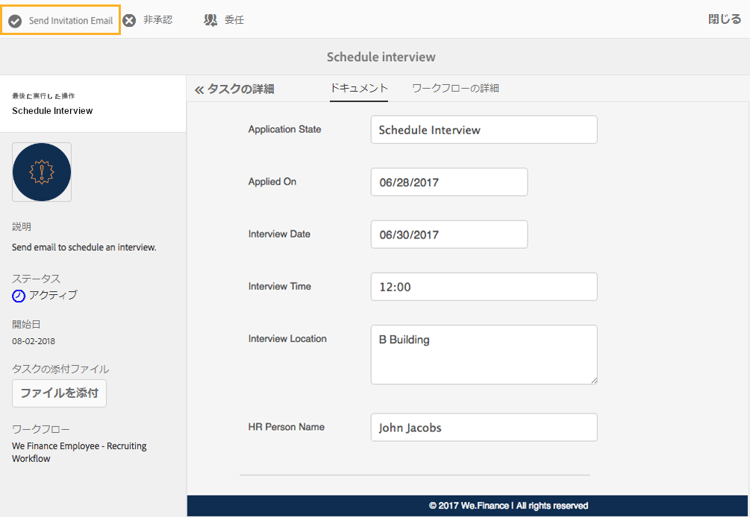Click the HR Person Name field
Viewport: 750px width, 517px height.
[x=484, y=427]
